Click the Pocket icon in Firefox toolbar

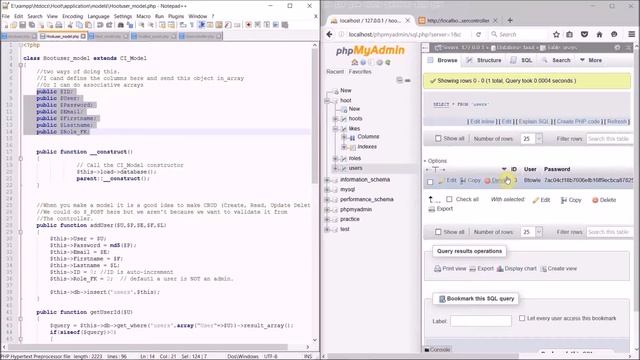(584, 34)
